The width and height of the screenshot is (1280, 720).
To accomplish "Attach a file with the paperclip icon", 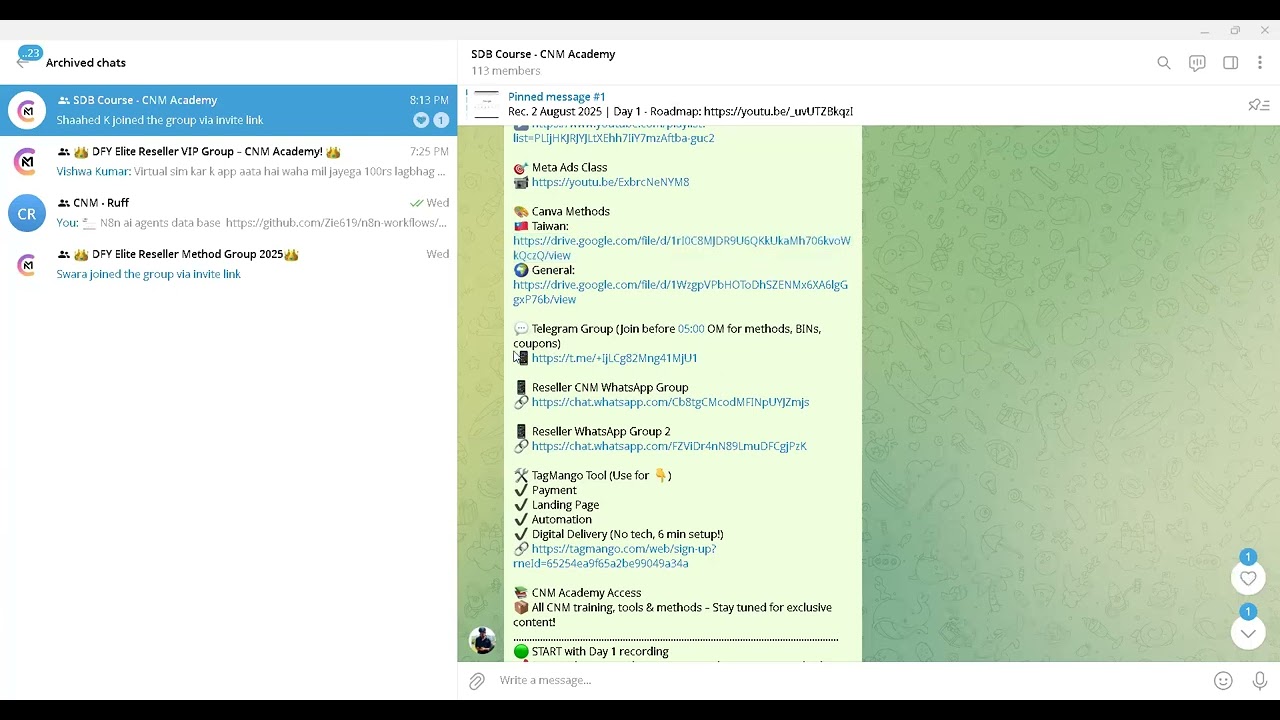I will click(477, 681).
